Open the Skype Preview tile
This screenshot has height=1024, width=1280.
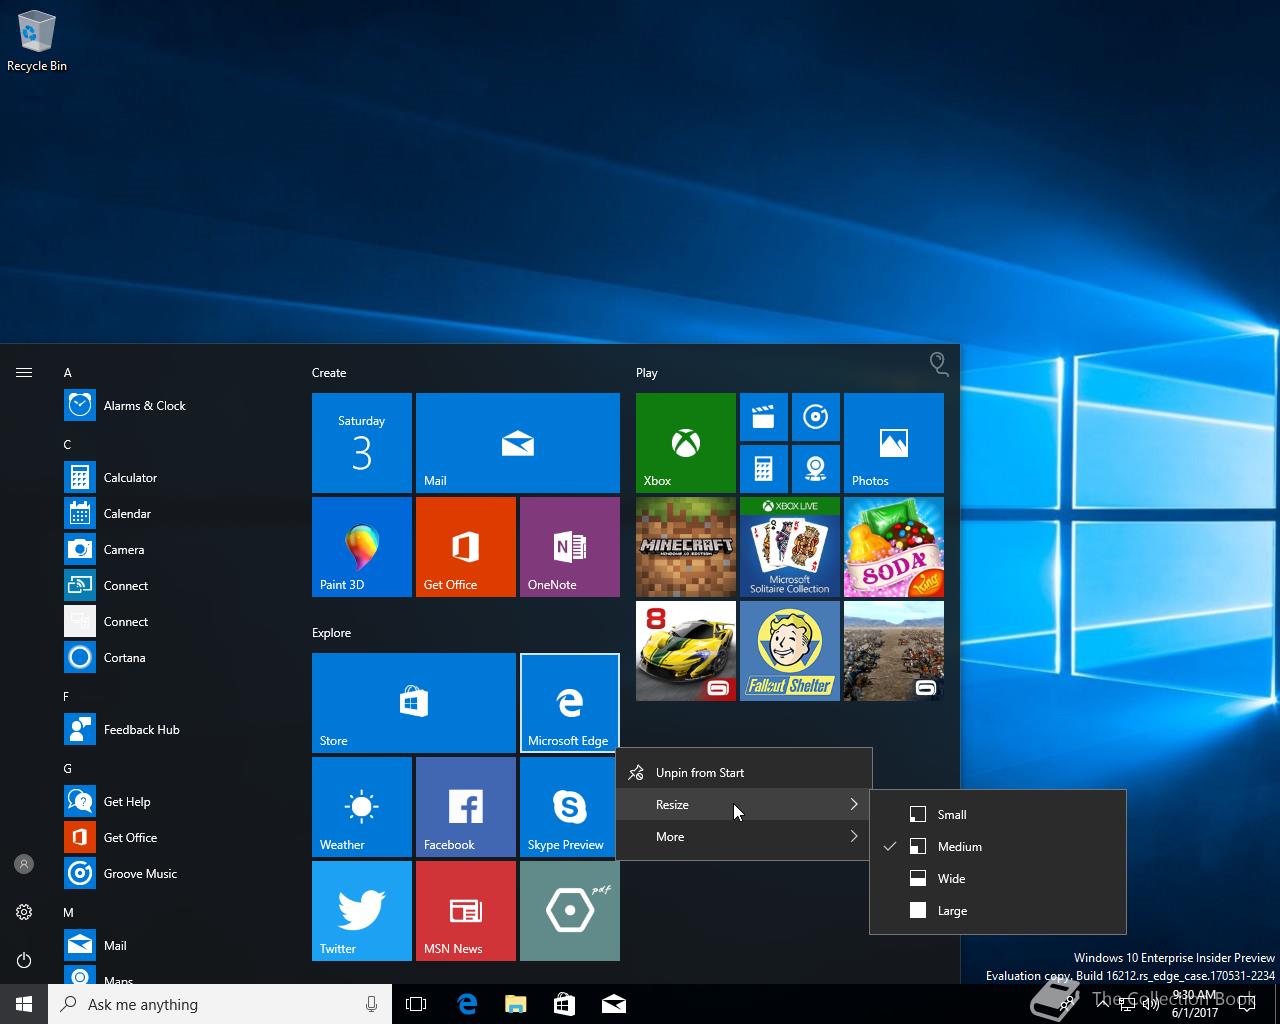pyautogui.click(x=570, y=807)
